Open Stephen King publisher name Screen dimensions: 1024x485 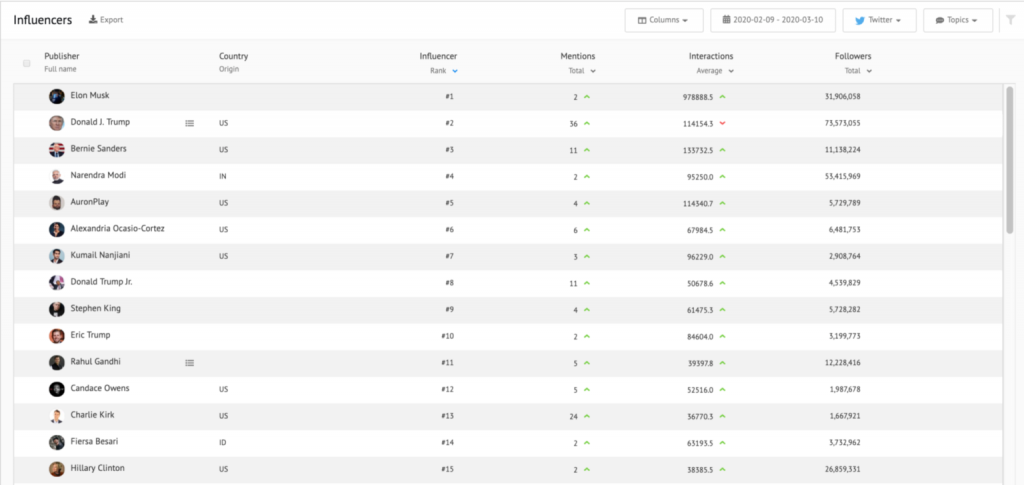click(x=95, y=308)
